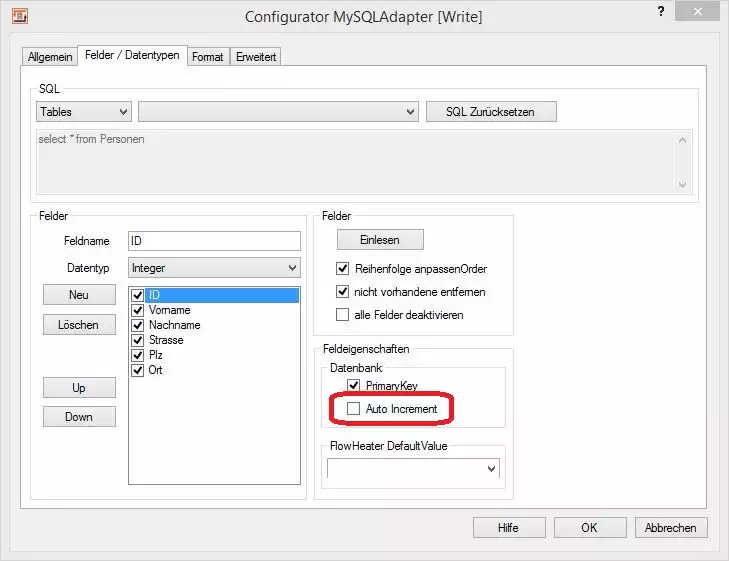Uncheck the PrimaryKey checkbox

(x=353, y=385)
